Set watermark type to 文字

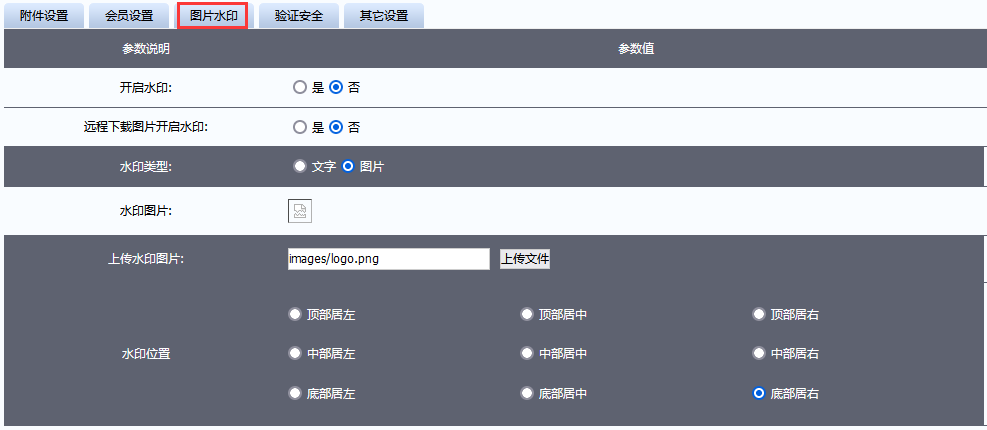coord(299,167)
